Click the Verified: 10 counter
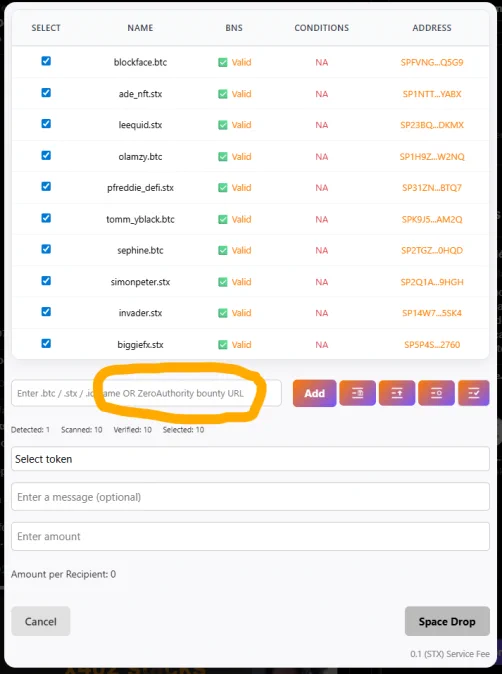The height and width of the screenshot is (674, 502). (x=132, y=429)
